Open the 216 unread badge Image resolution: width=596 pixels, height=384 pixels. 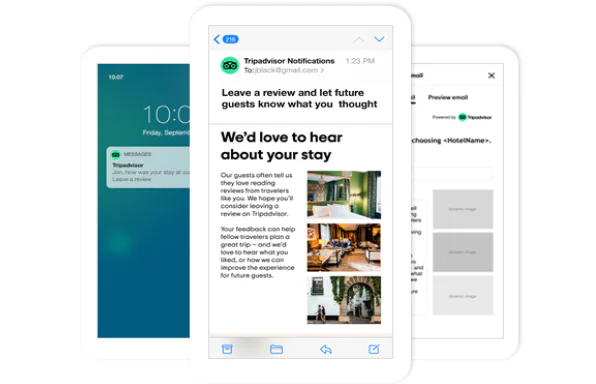230,39
